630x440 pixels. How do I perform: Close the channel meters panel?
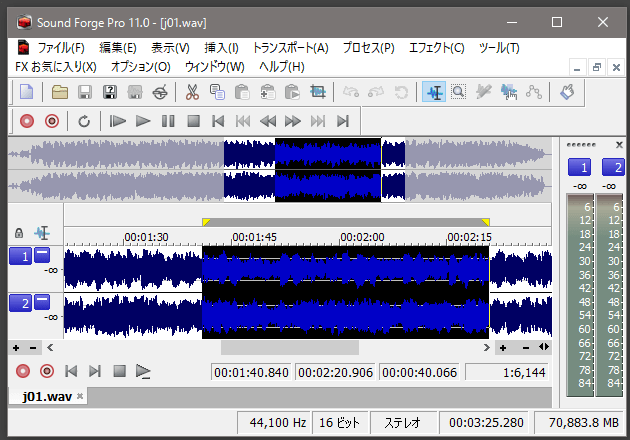(x=619, y=145)
